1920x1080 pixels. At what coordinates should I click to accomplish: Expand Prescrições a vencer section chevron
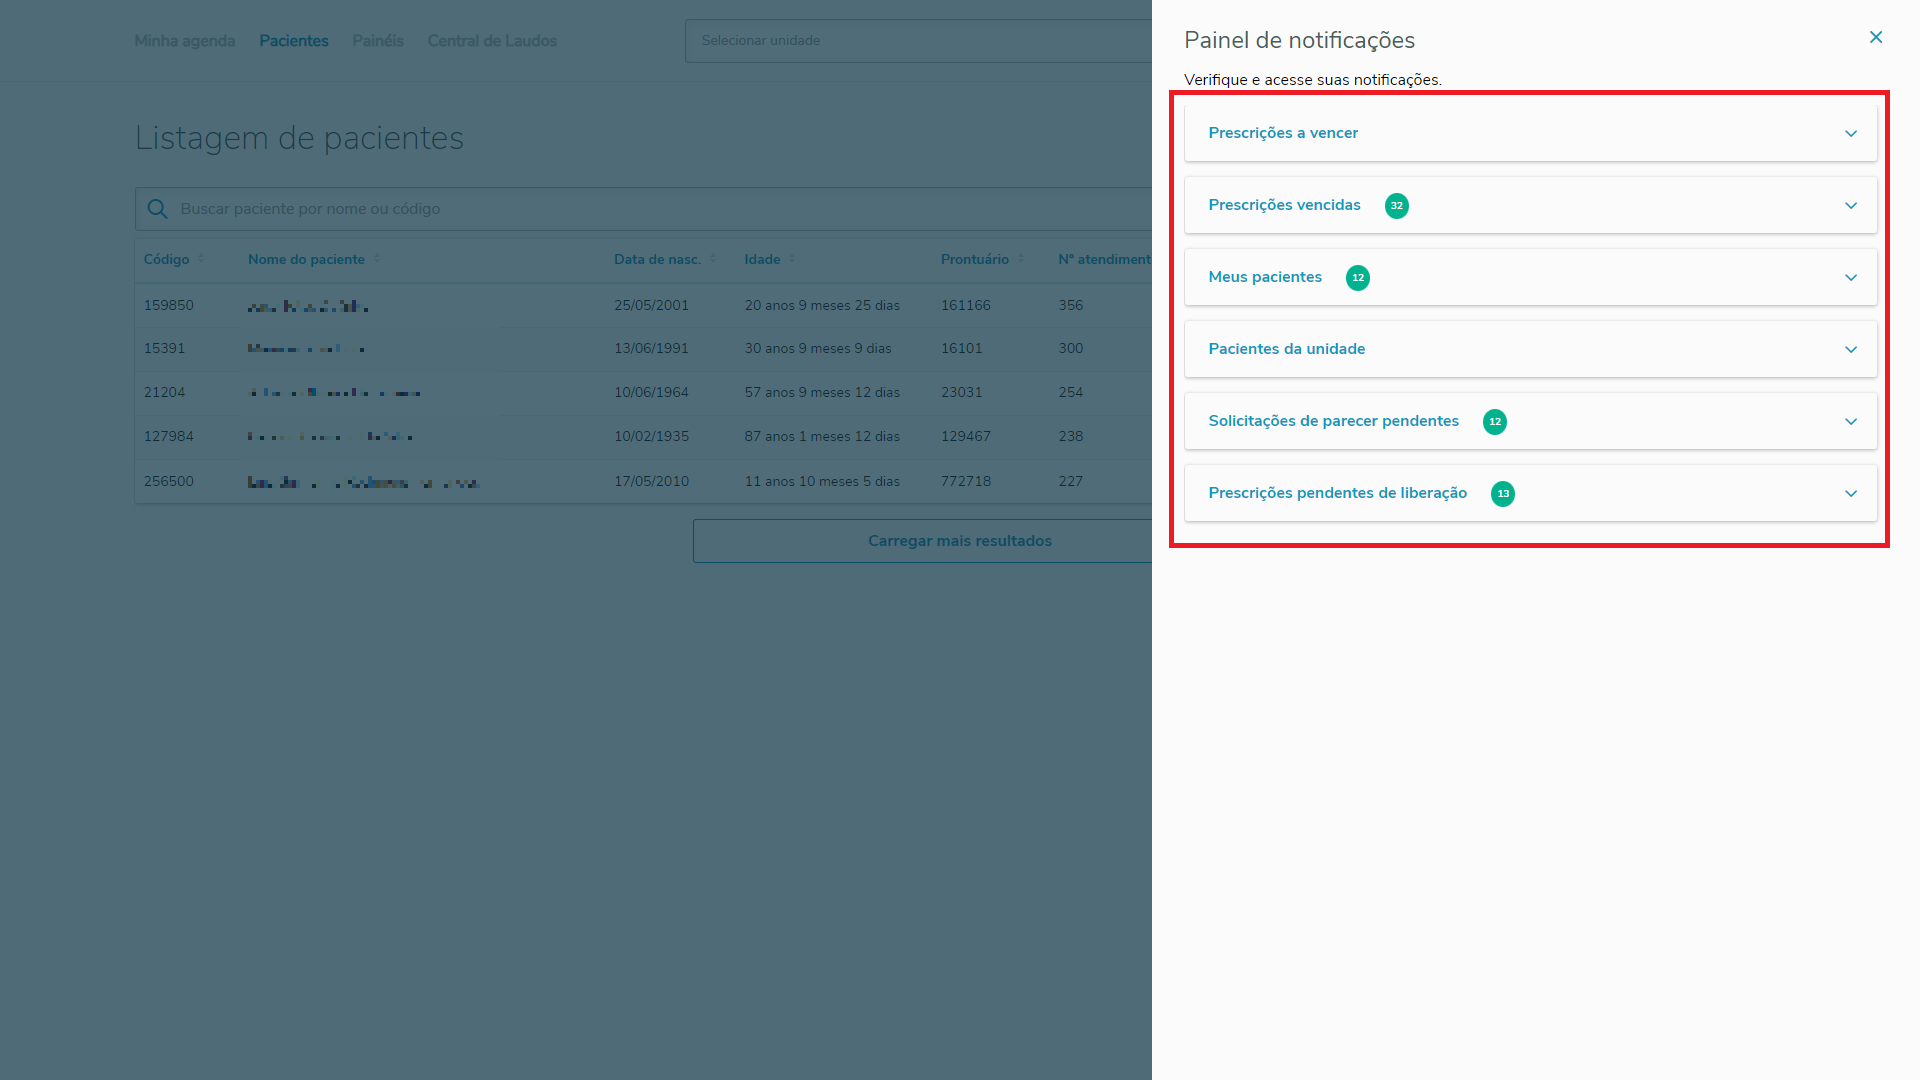click(x=1850, y=134)
